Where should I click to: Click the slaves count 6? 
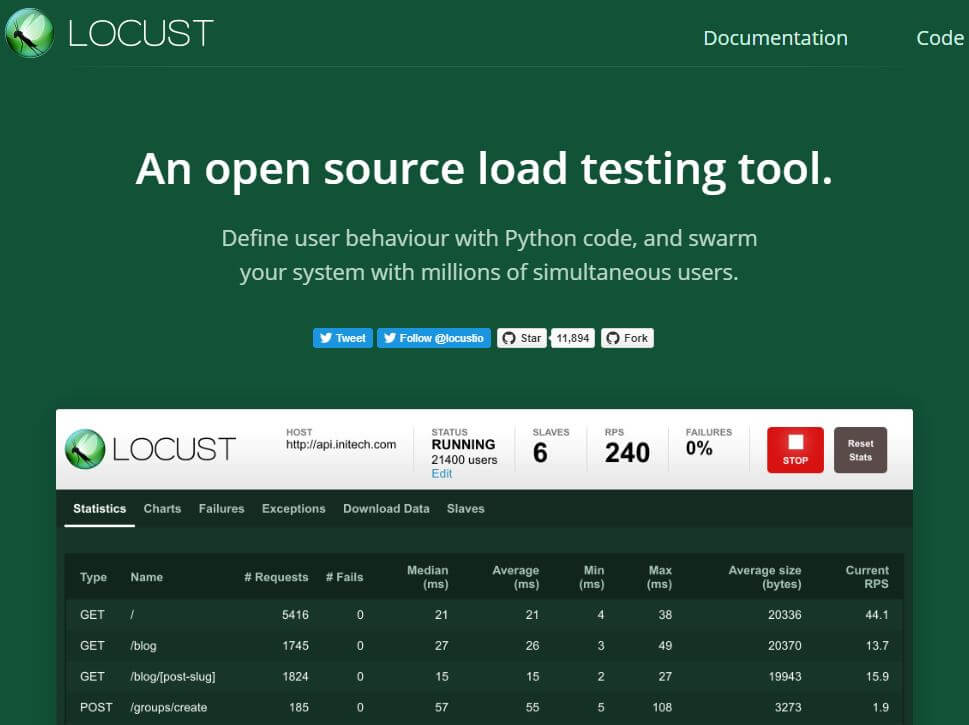pos(540,453)
